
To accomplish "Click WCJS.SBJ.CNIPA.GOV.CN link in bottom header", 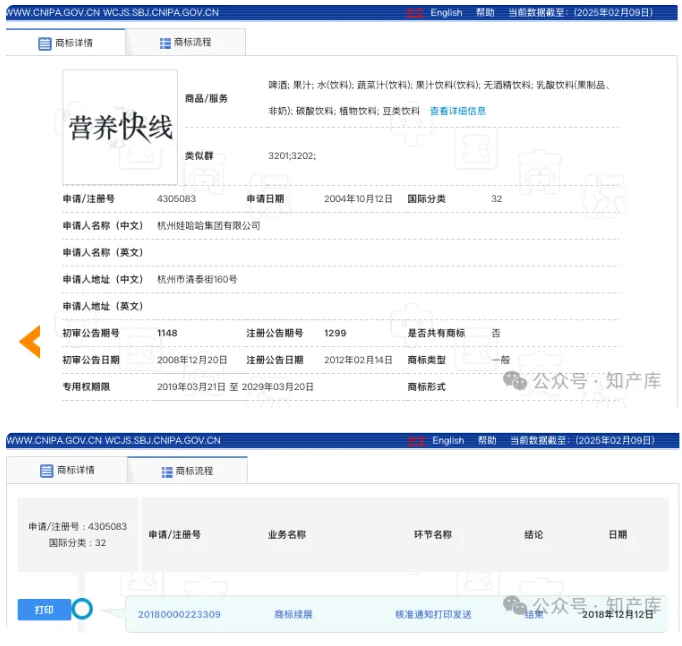I will [162, 440].
